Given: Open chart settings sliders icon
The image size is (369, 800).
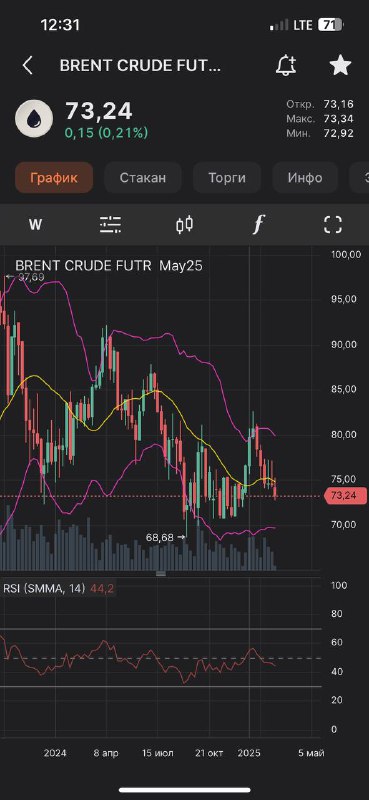Looking at the screenshot, I should click(110, 224).
